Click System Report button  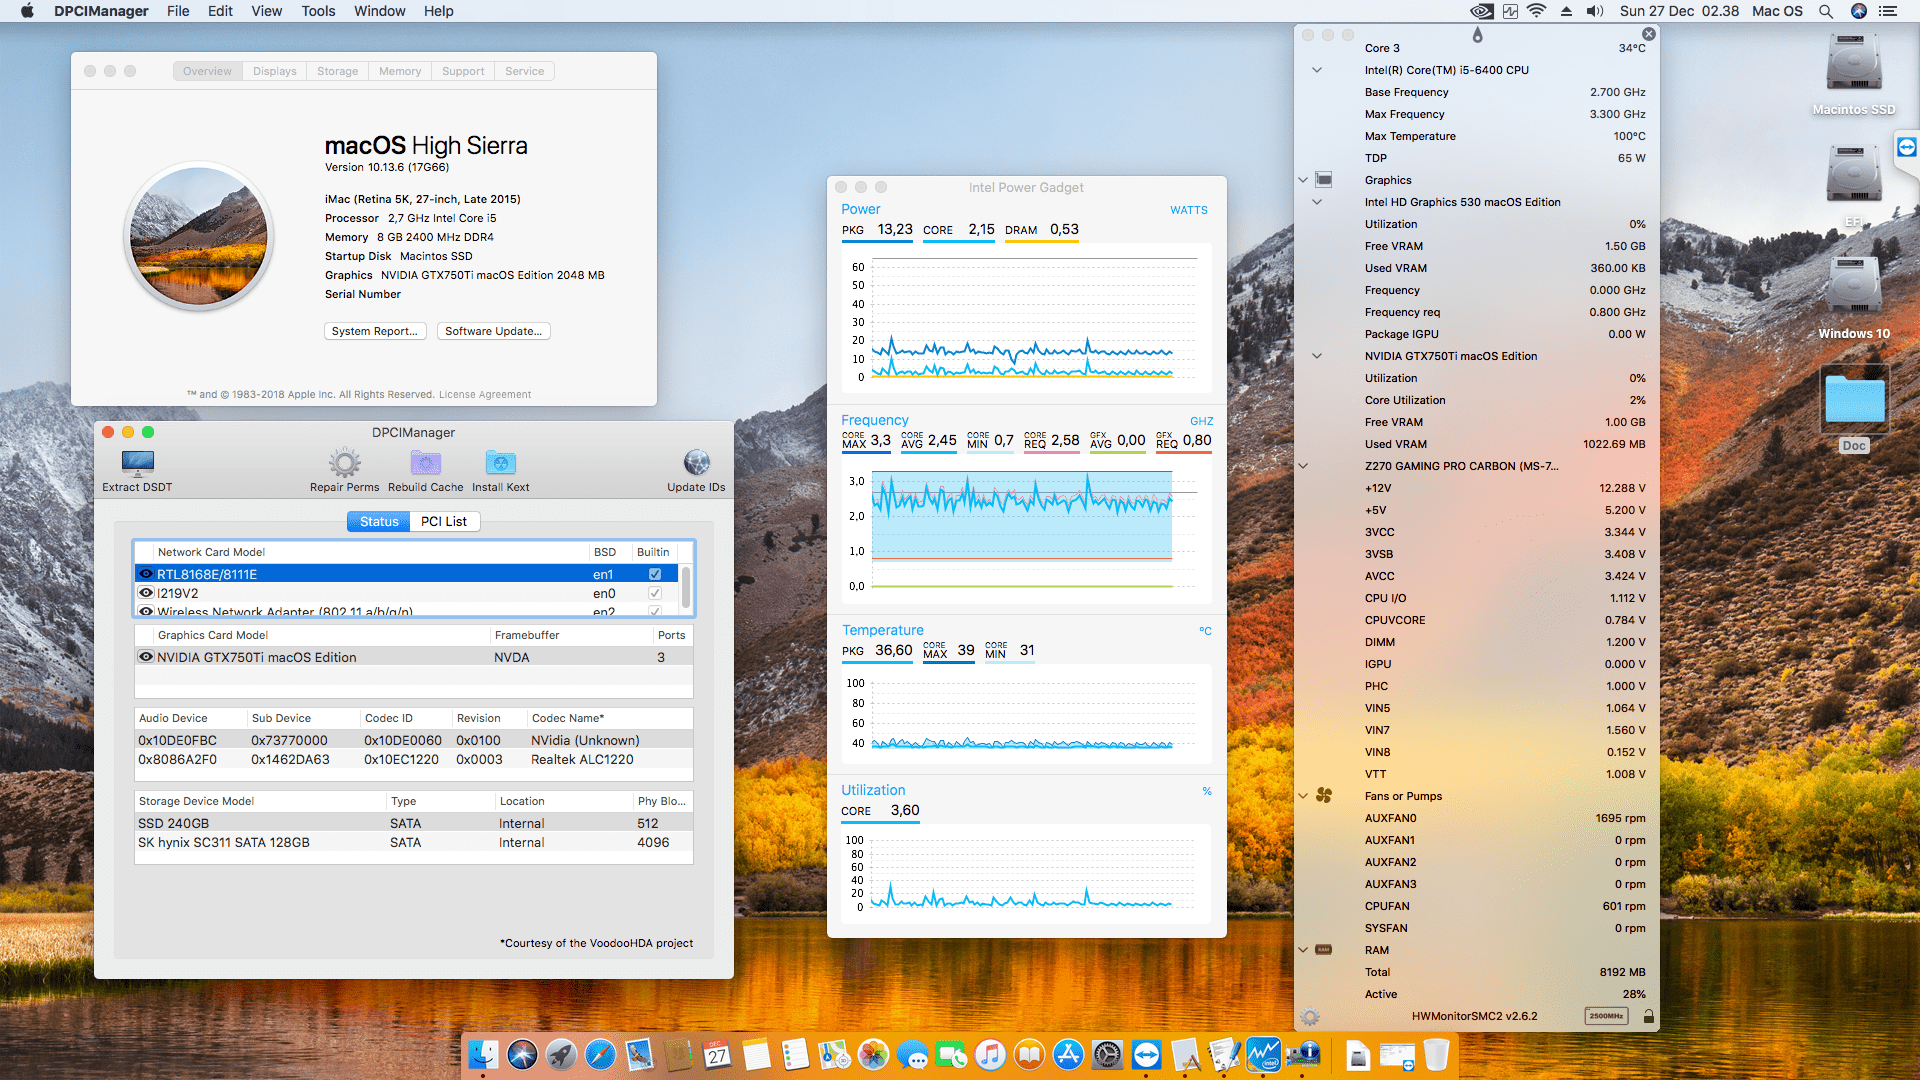click(375, 331)
